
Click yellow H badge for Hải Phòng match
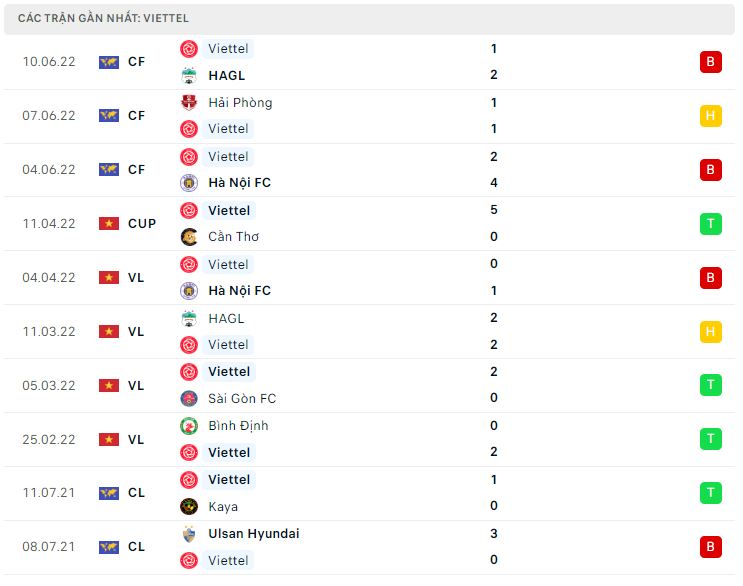(x=710, y=116)
